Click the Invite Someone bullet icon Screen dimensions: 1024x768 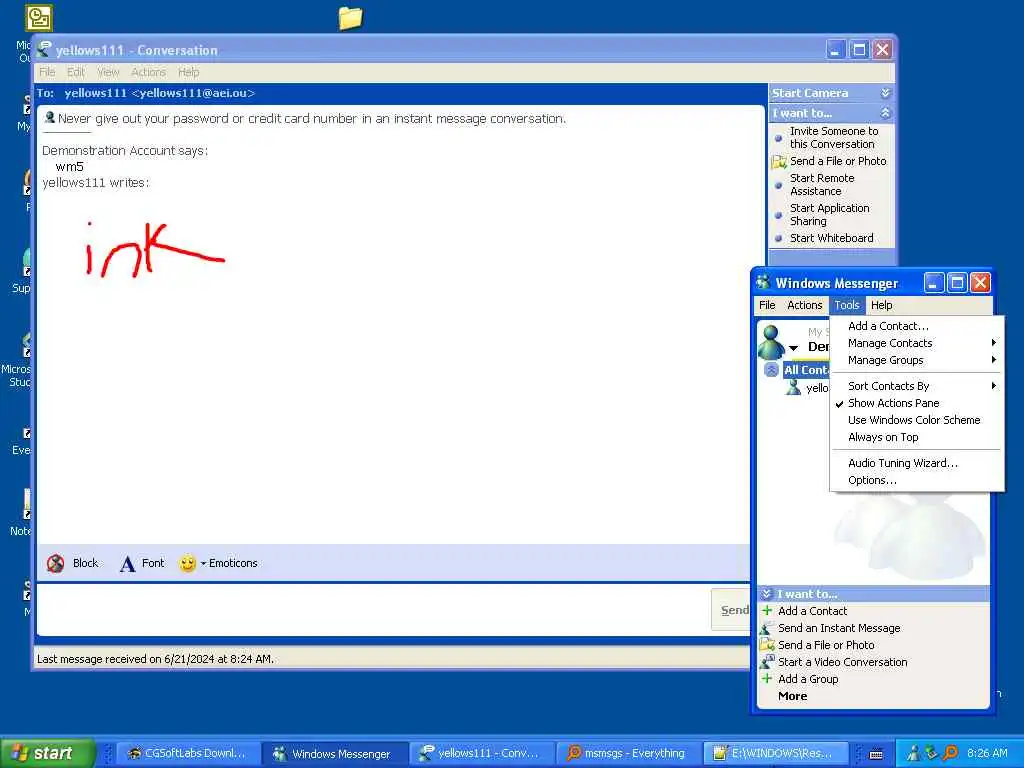tap(778, 138)
